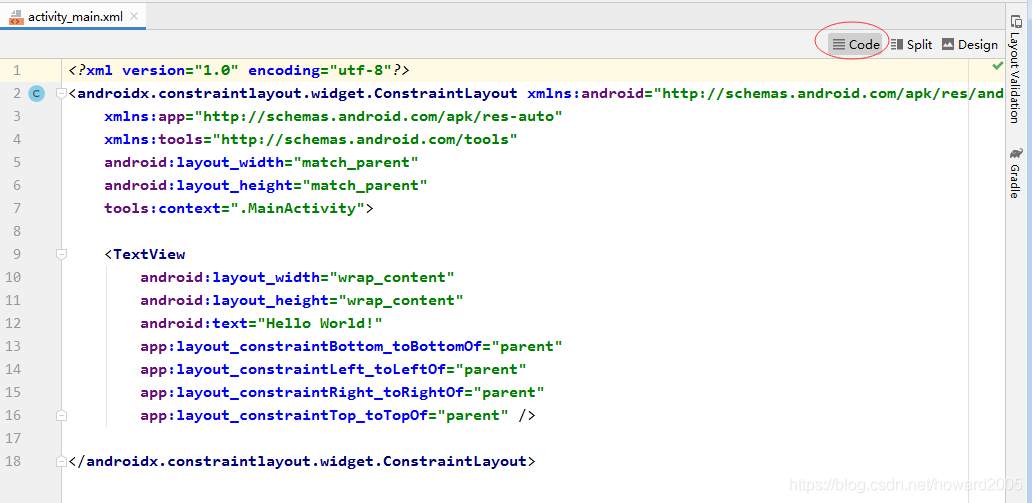Click the class gutter icon on line 2
This screenshot has width=1032, height=503.
point(37,93)
